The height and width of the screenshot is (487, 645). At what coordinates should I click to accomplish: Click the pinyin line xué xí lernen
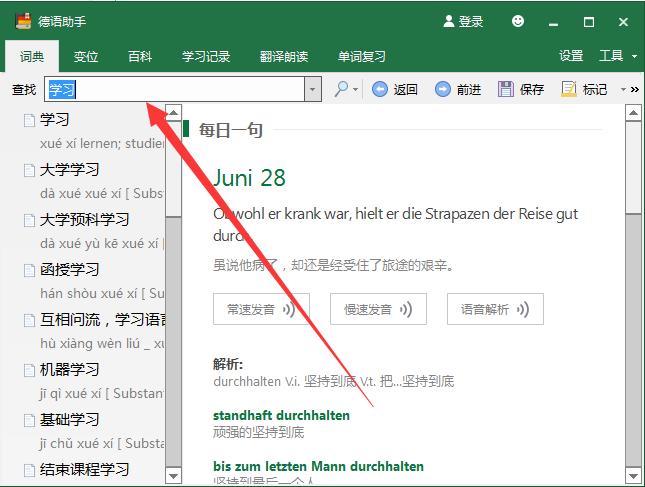click(x=102, y=144)
